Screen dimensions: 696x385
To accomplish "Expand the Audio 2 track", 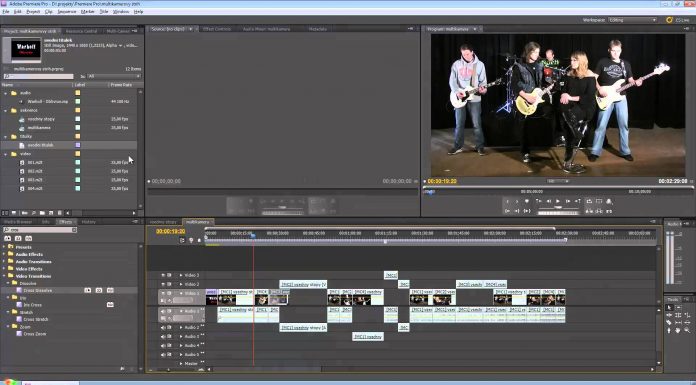I will (x=181, y=327).
